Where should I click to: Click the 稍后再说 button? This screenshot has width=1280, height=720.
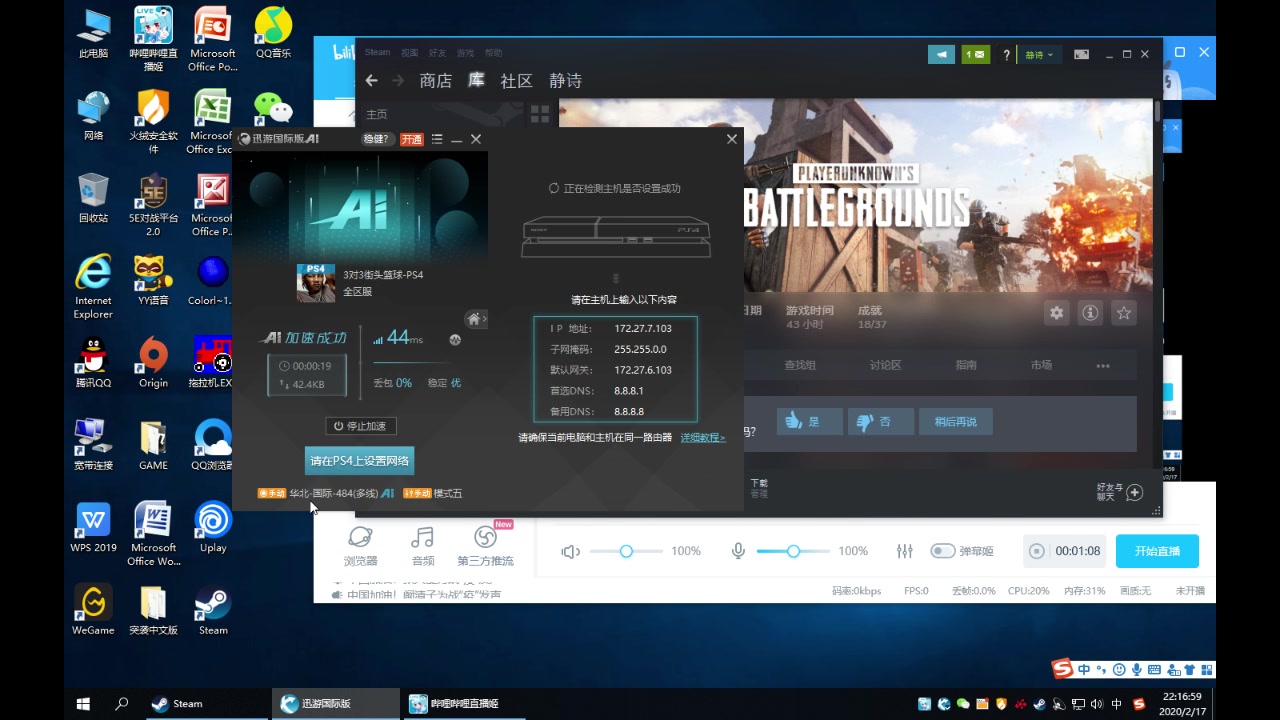click(x=956, y=422)
